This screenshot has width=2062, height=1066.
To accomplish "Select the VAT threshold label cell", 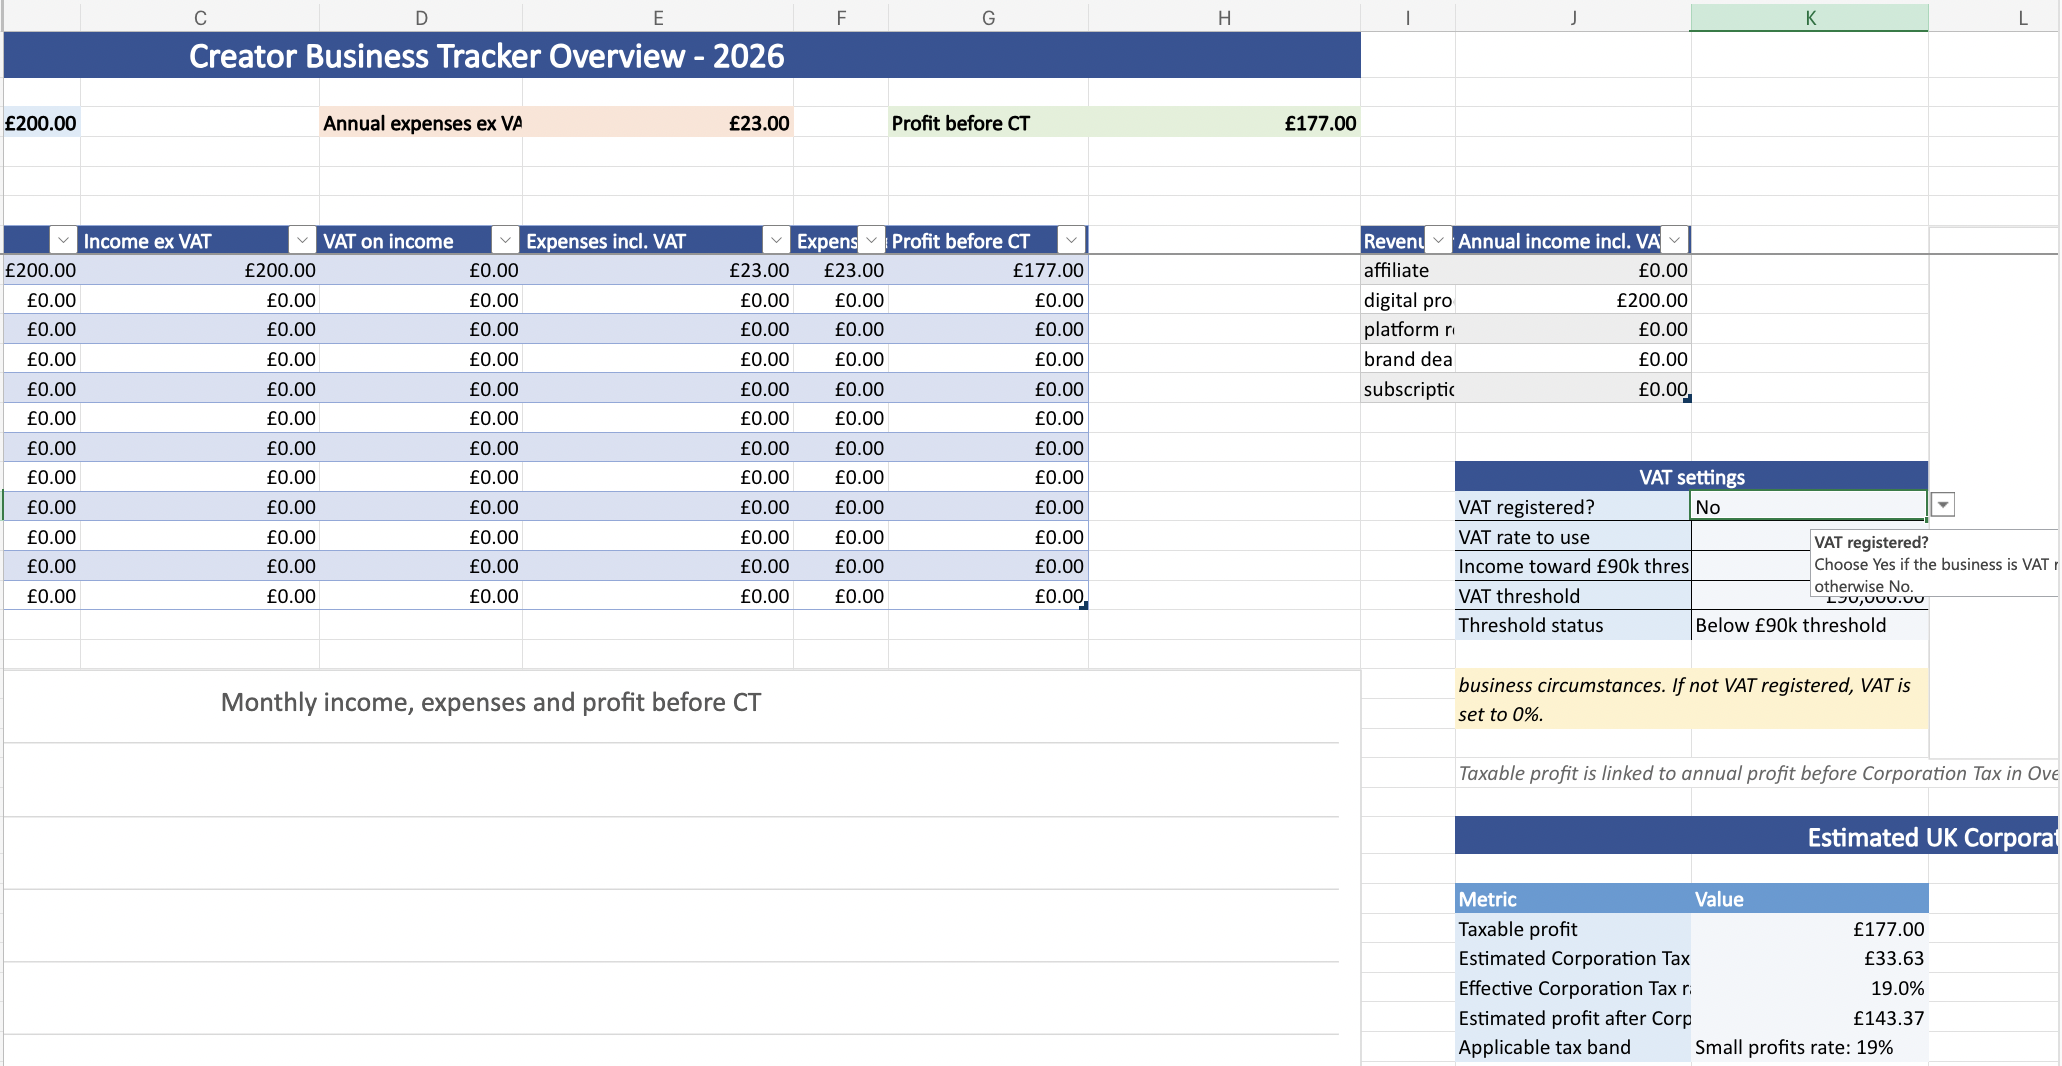I will point(1573,596).
